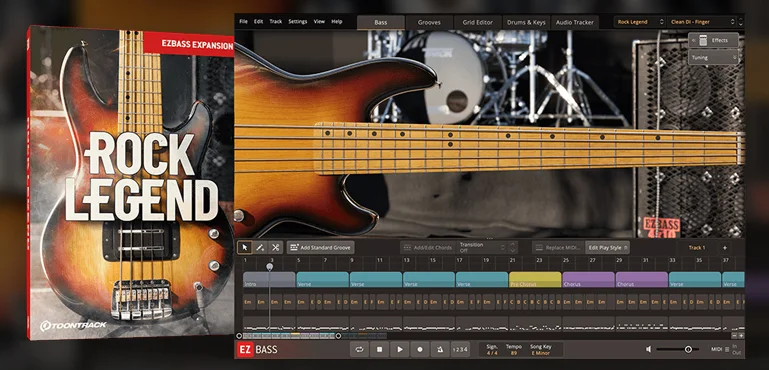Expand the Tuning dropdown

click(x=714, y=57)
